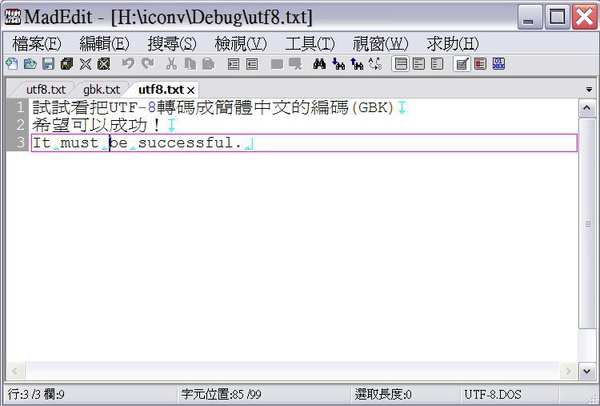
Task: Click Find Previous binoculars with up arrow
Action: 357,64
